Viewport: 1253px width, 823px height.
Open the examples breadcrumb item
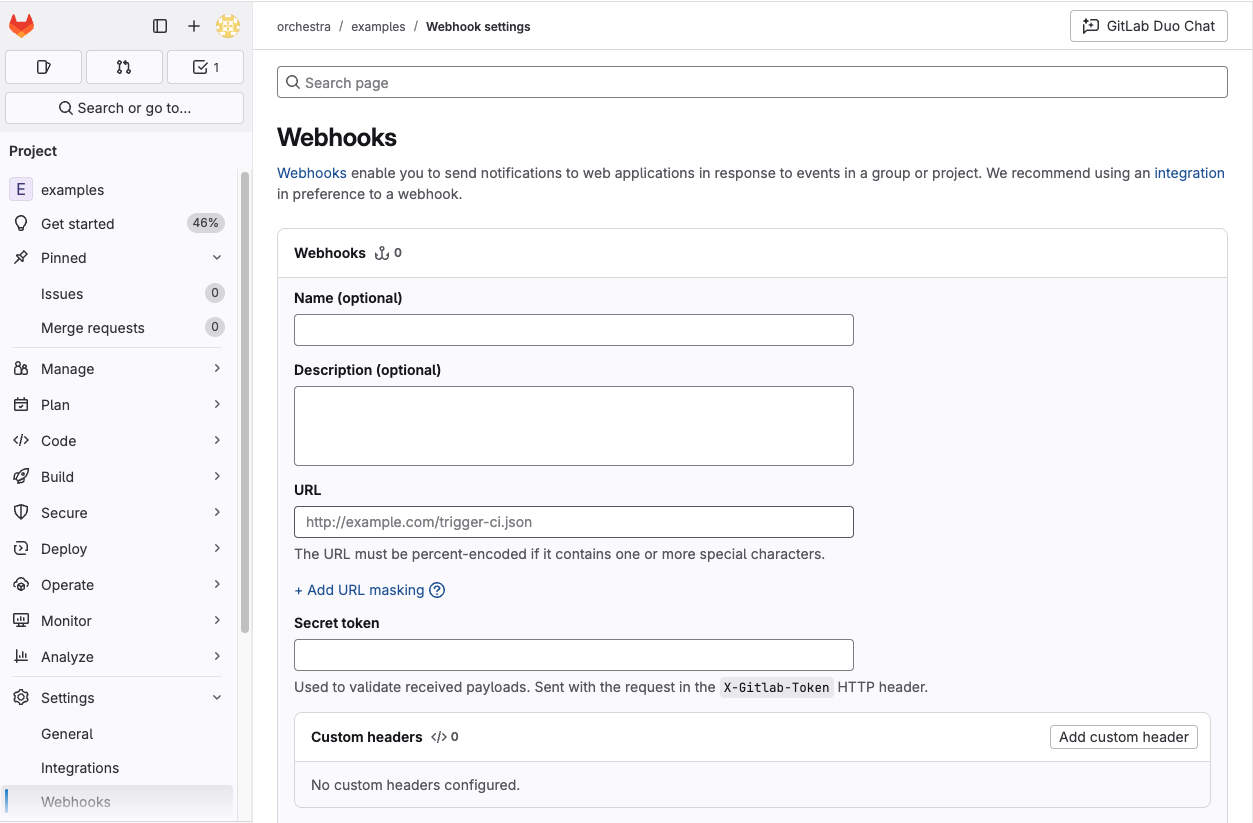pyautogui.click(x=378, y=26)
